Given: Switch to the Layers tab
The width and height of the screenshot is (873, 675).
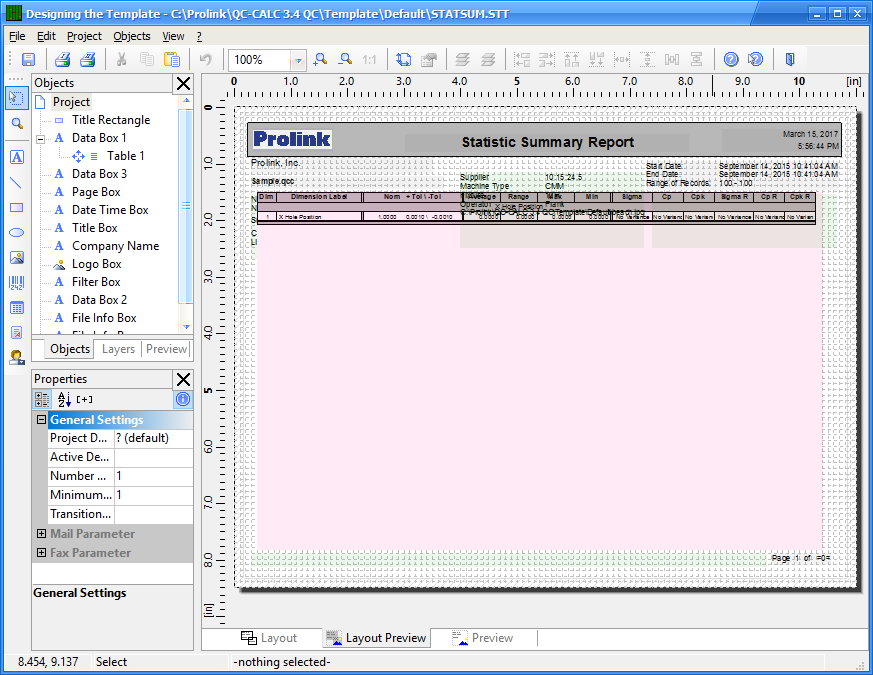Looking at the screenshot, I should [x=119, y=349].
